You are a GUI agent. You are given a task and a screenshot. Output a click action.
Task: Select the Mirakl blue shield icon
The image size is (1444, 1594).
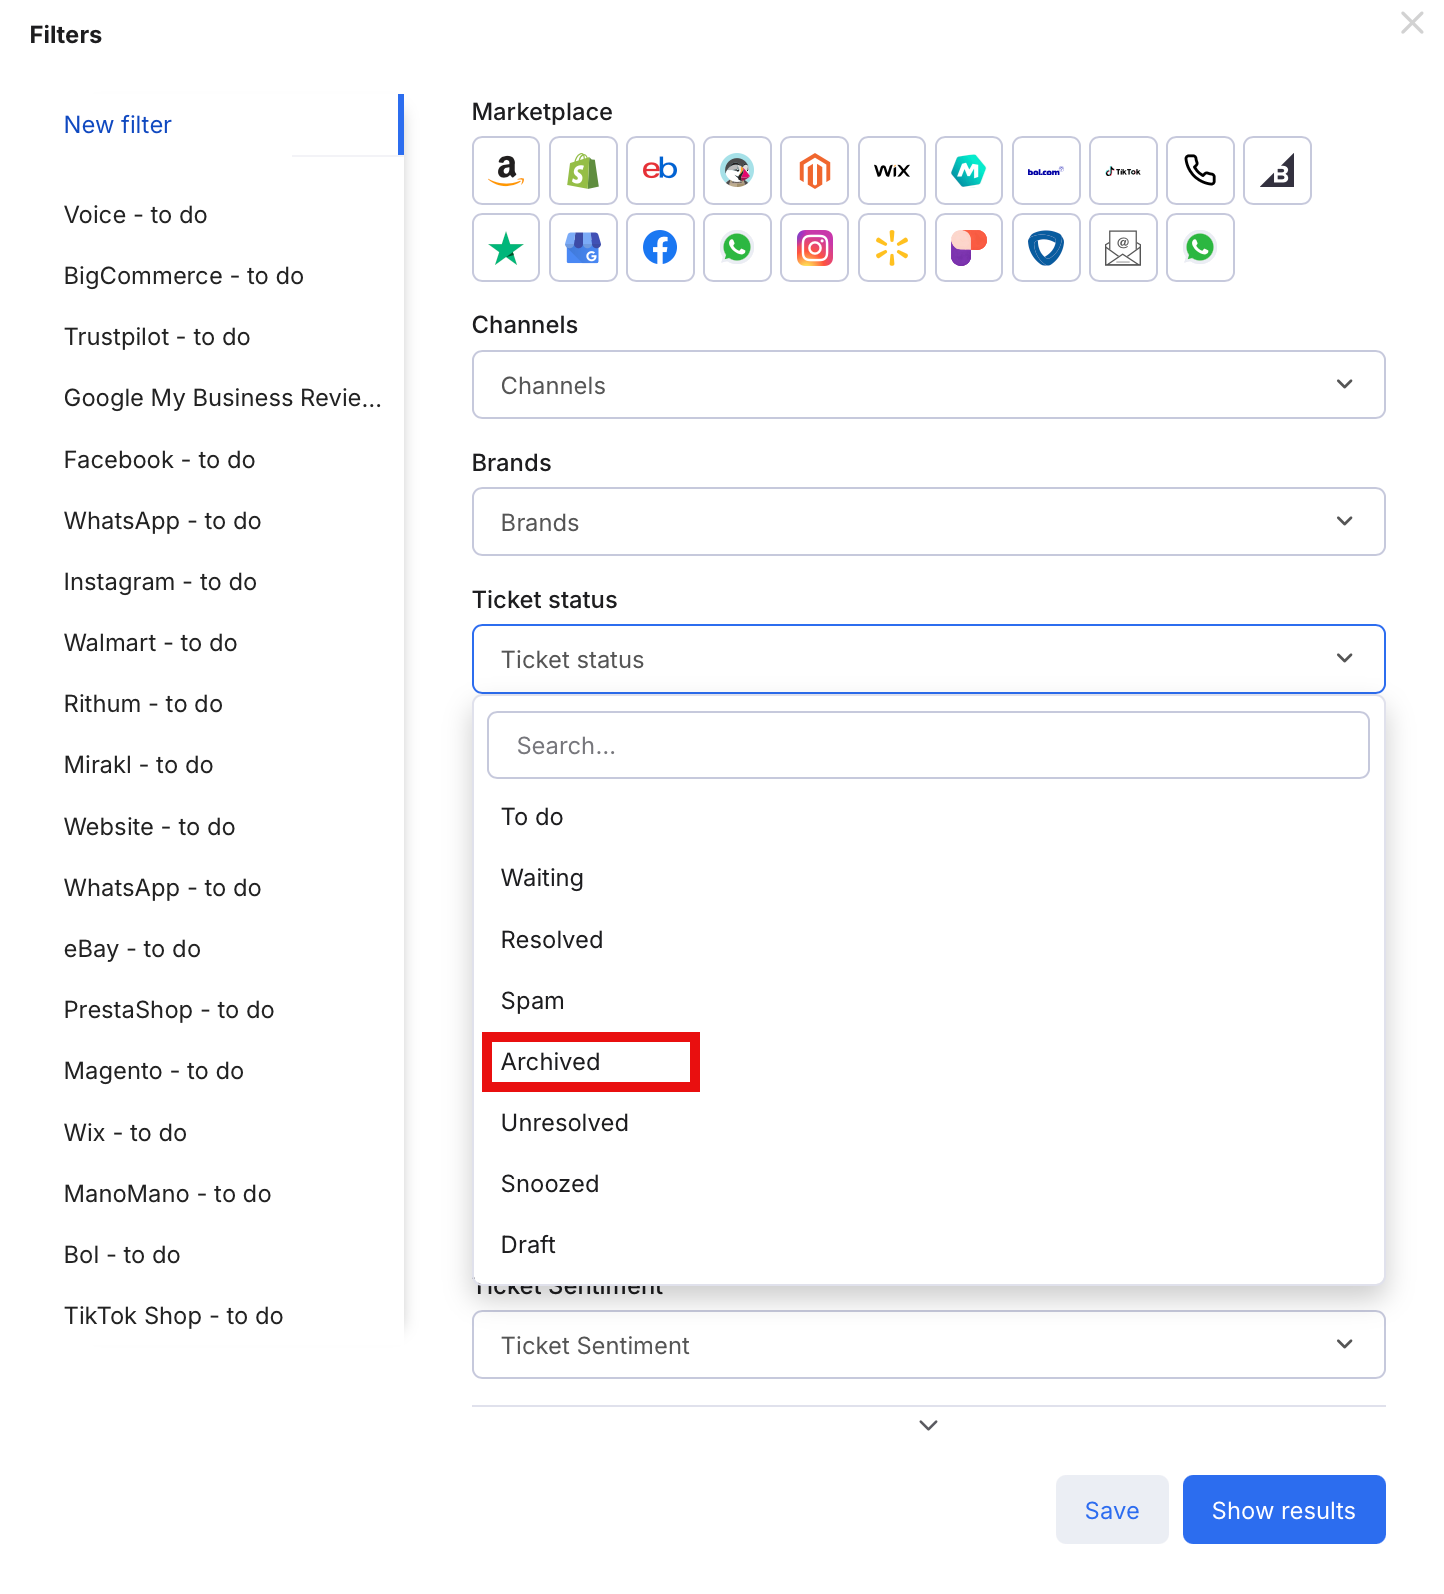click(x=1046, y=248)
